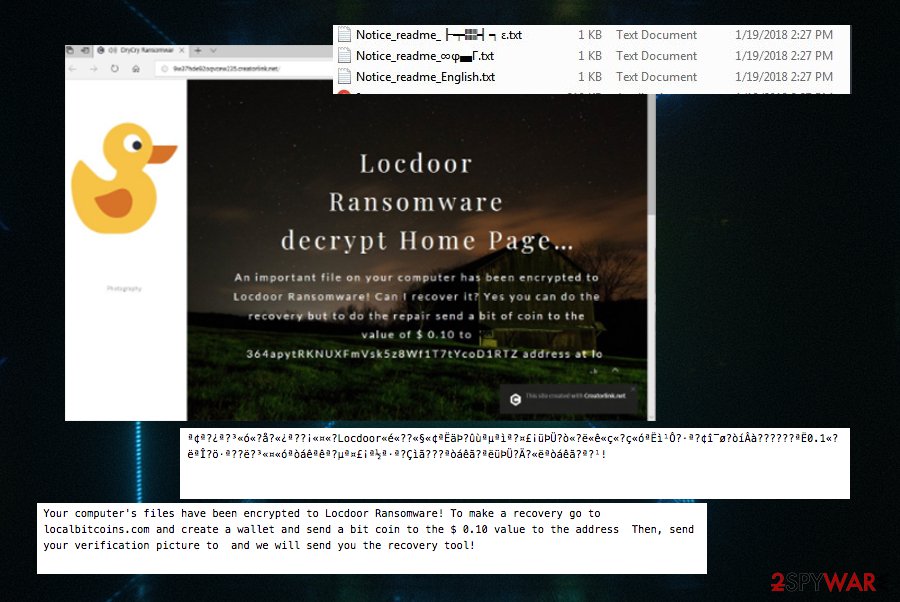Visit the Creatorlink.net link in the footer badge
The width and height of the screenshot is (900, 602).
(x=605, y=396)
